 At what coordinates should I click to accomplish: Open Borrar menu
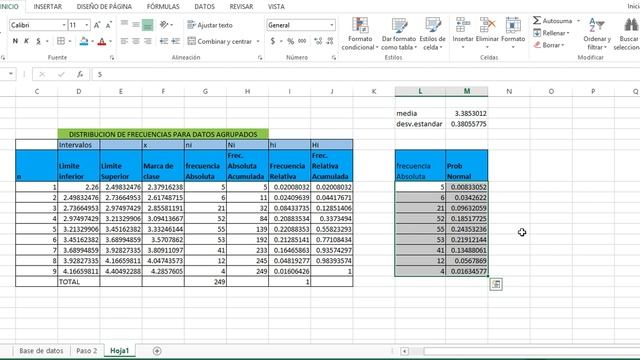pos(549,45)
